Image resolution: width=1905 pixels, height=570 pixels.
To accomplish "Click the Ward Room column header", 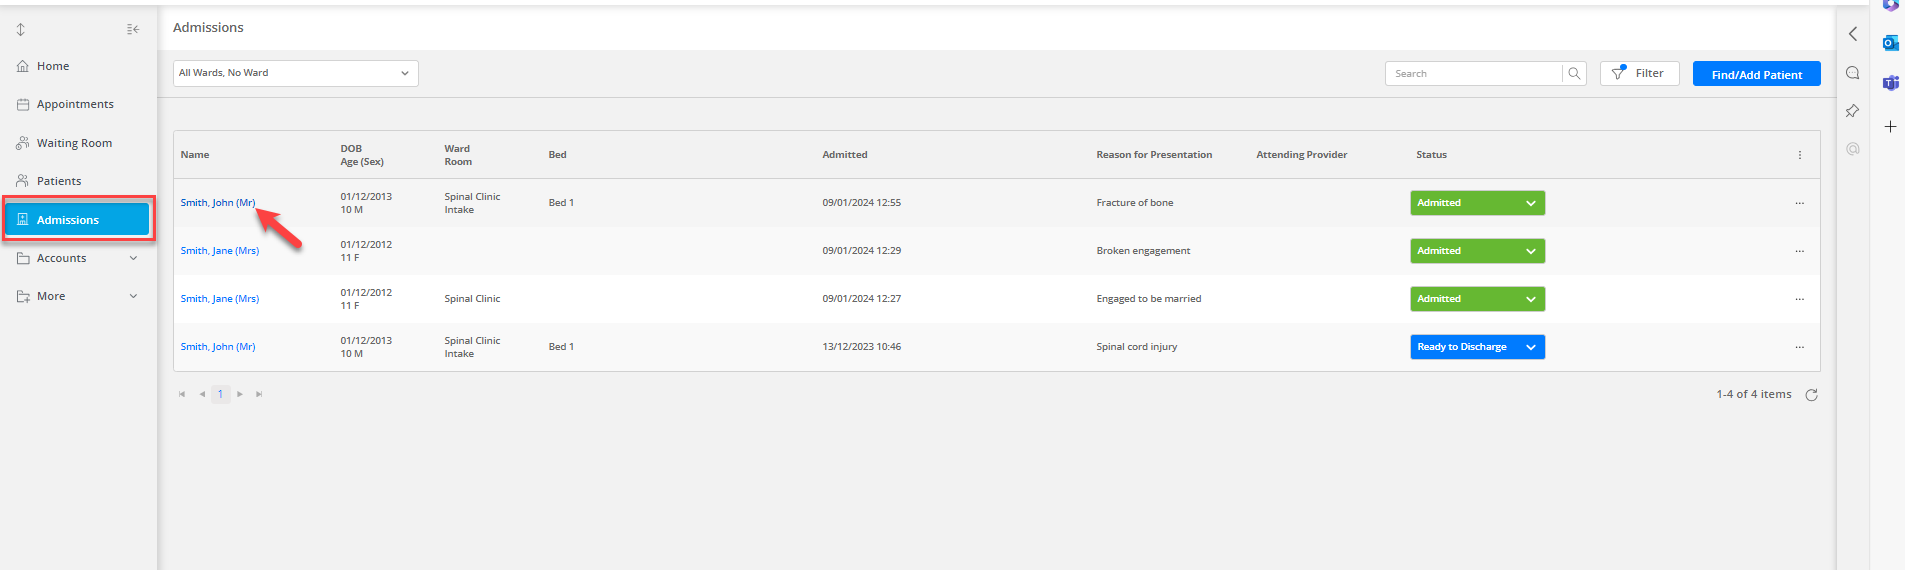I will pyautogui.click(x=458, y=155).
